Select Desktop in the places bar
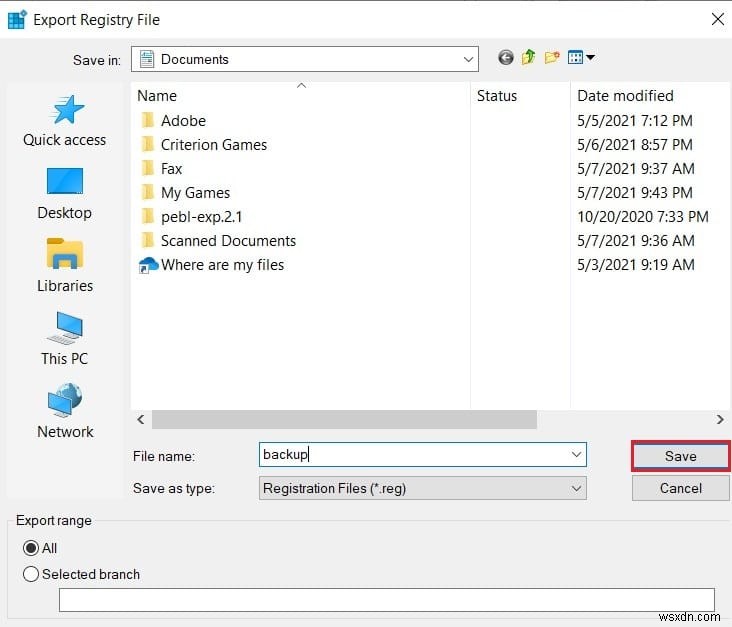 coord(65,194)
